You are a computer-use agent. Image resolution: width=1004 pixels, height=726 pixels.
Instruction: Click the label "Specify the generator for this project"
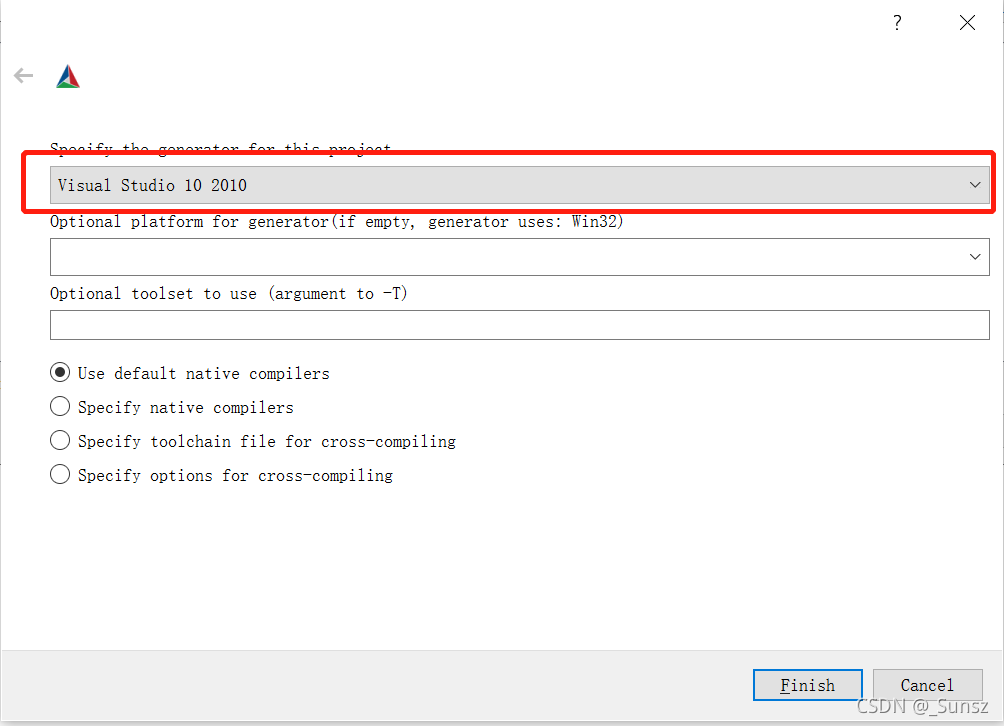[220, 148]
